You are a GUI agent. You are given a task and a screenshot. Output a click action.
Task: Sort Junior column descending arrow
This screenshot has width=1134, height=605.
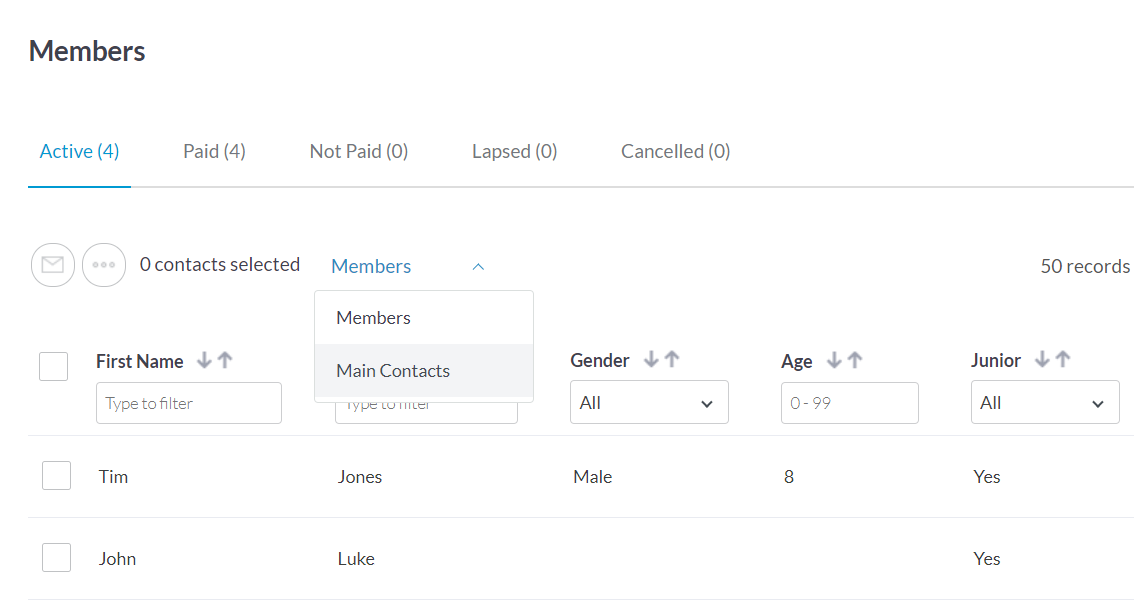pos(1042,360)
